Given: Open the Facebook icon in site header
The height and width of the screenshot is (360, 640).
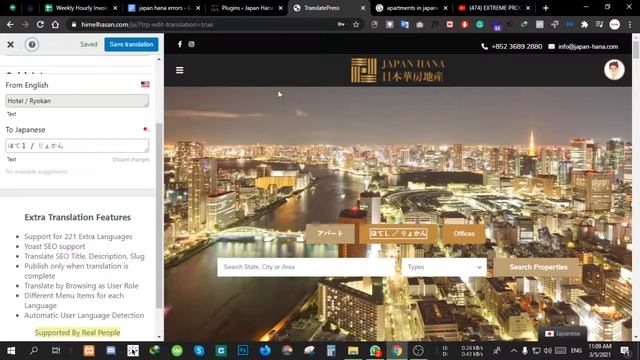Looking at the screenshot, I should 180,44.
